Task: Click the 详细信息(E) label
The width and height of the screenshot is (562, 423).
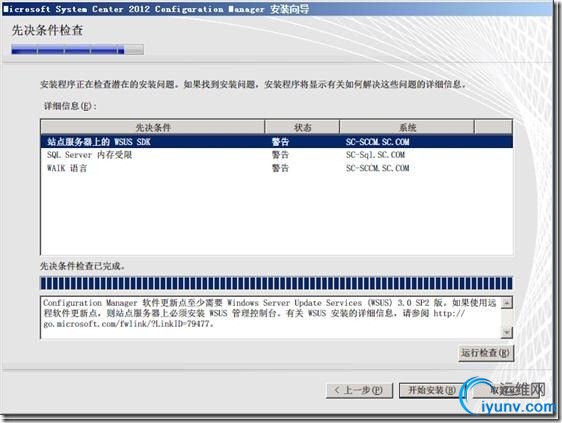Action: click(70, 106)
